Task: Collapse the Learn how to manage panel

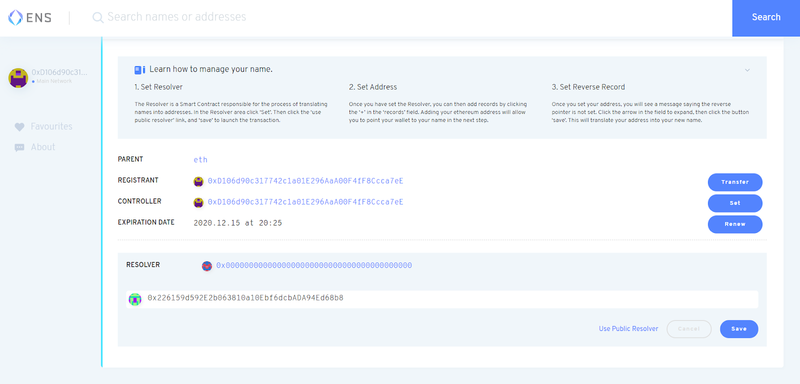Action: point(747,70)
